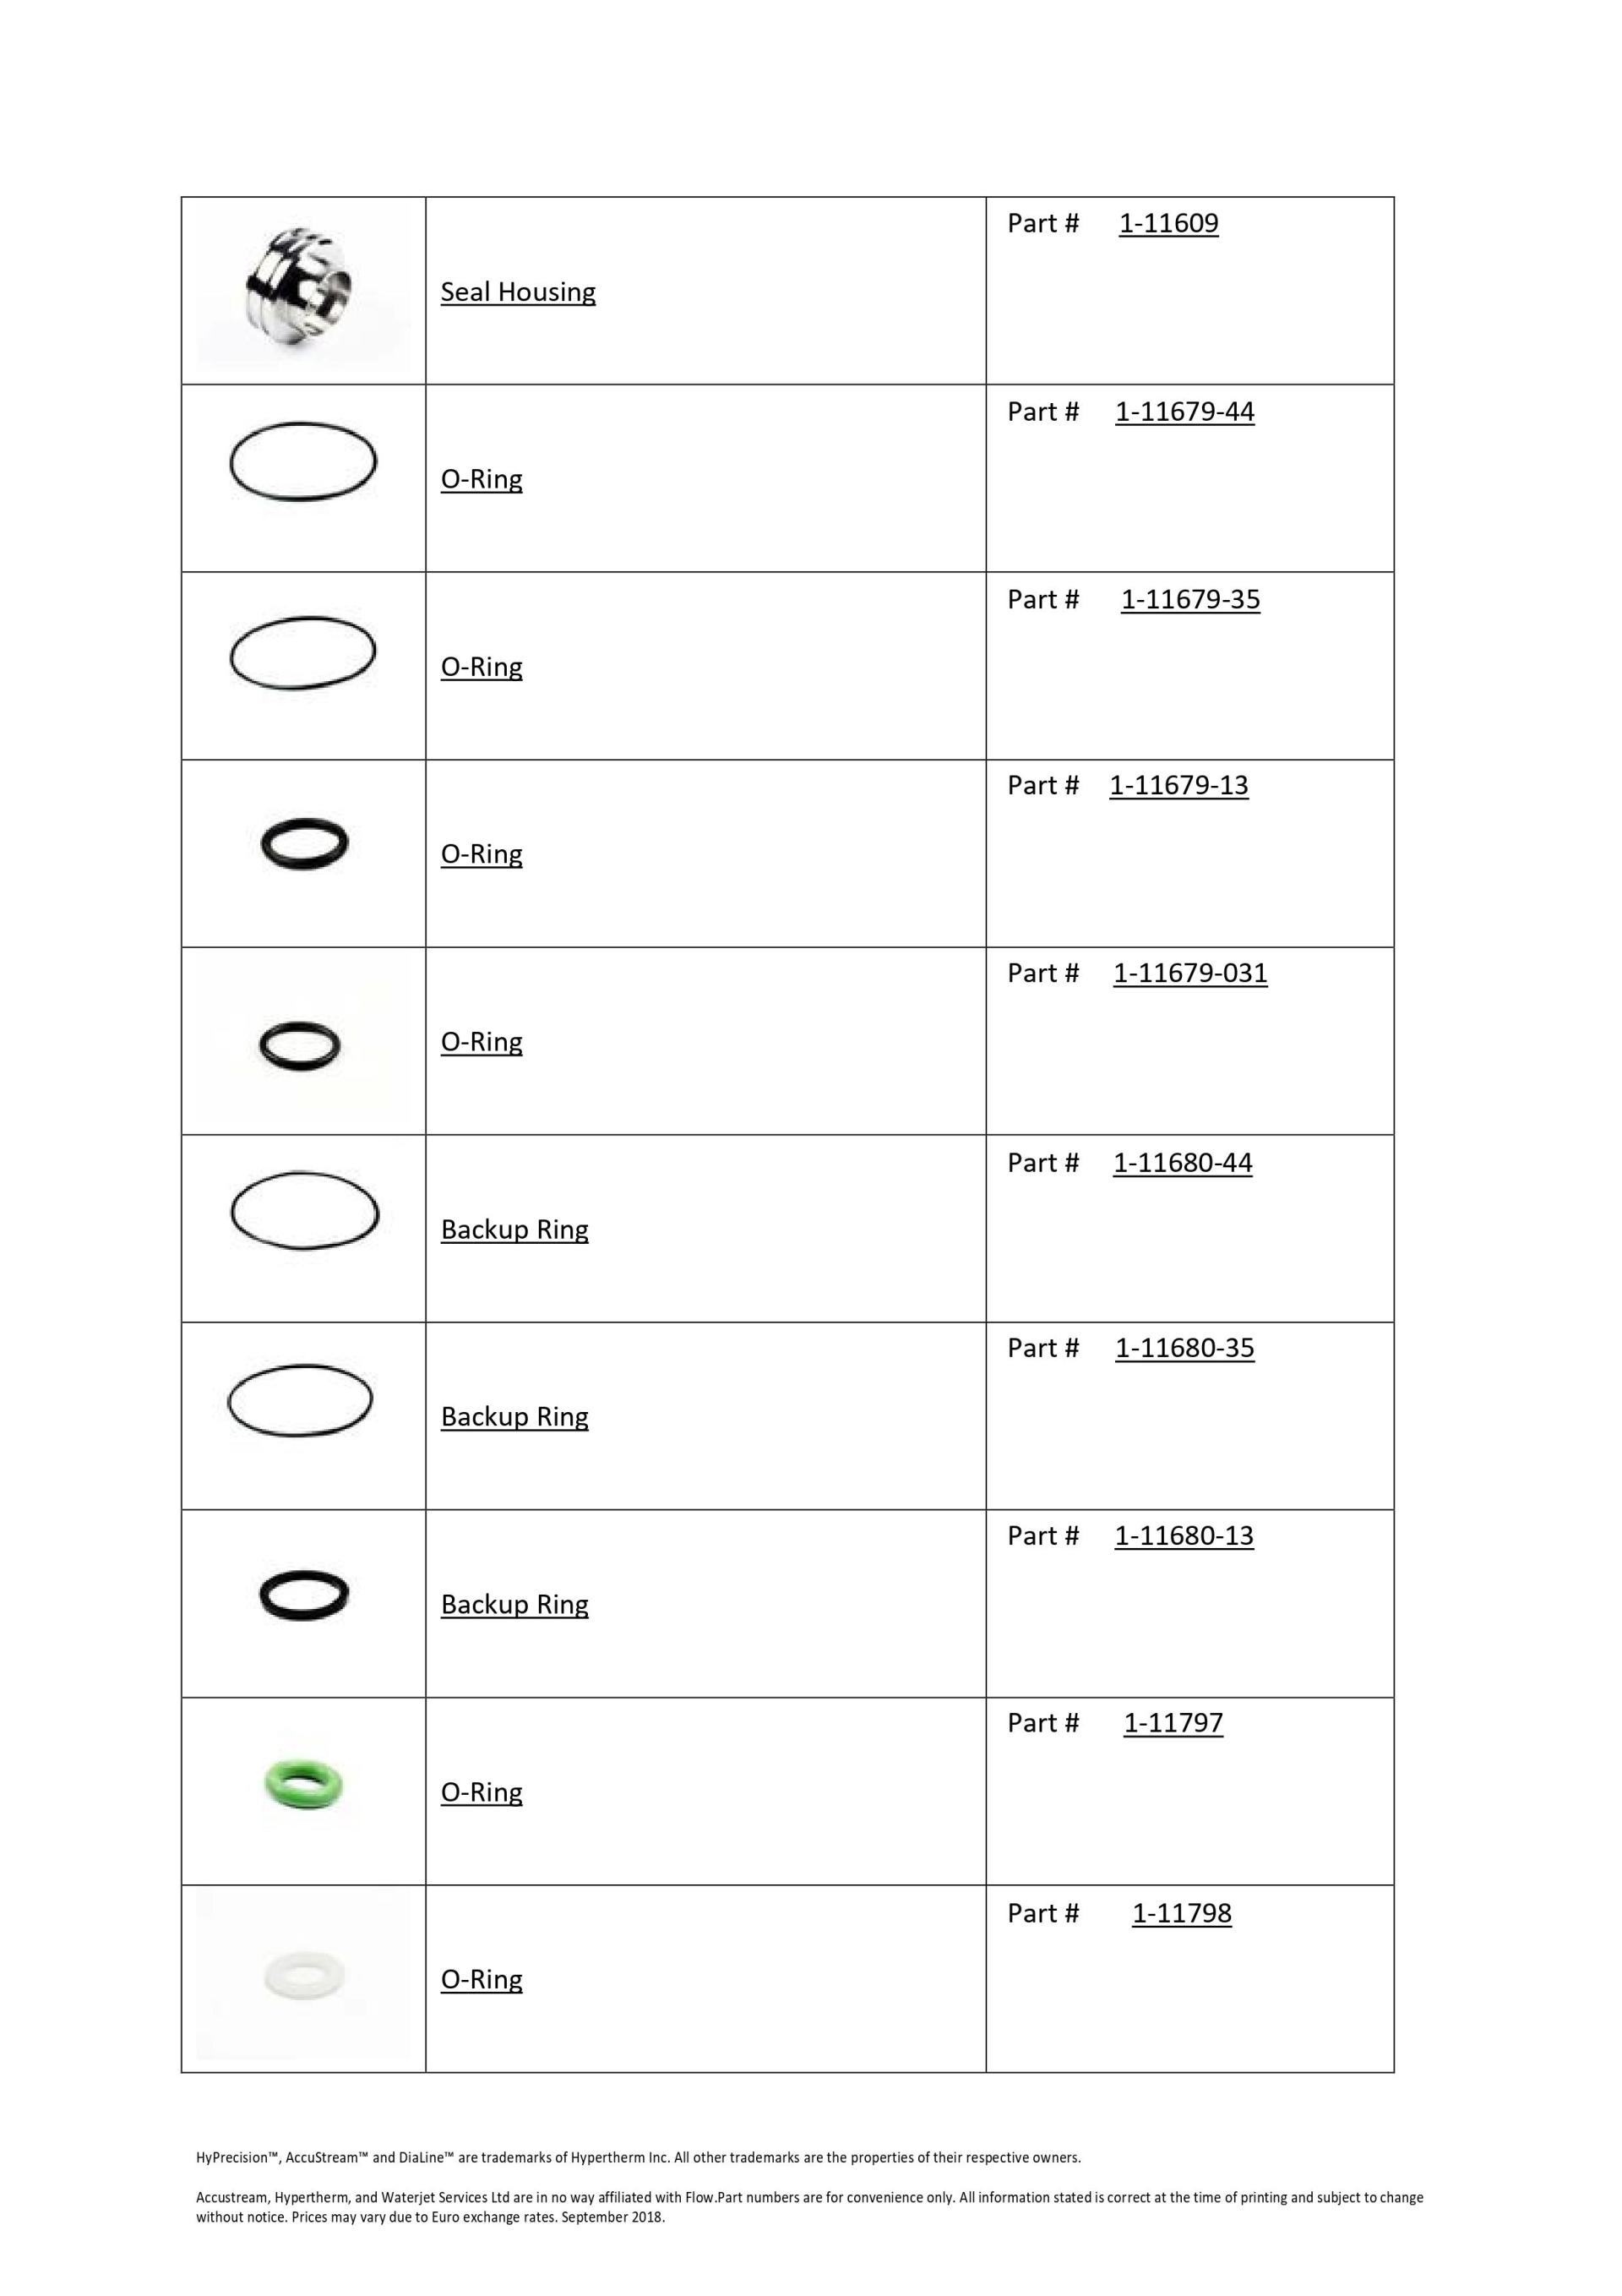Open part number 1-11680-44 link

[x=1183, y=1162]
